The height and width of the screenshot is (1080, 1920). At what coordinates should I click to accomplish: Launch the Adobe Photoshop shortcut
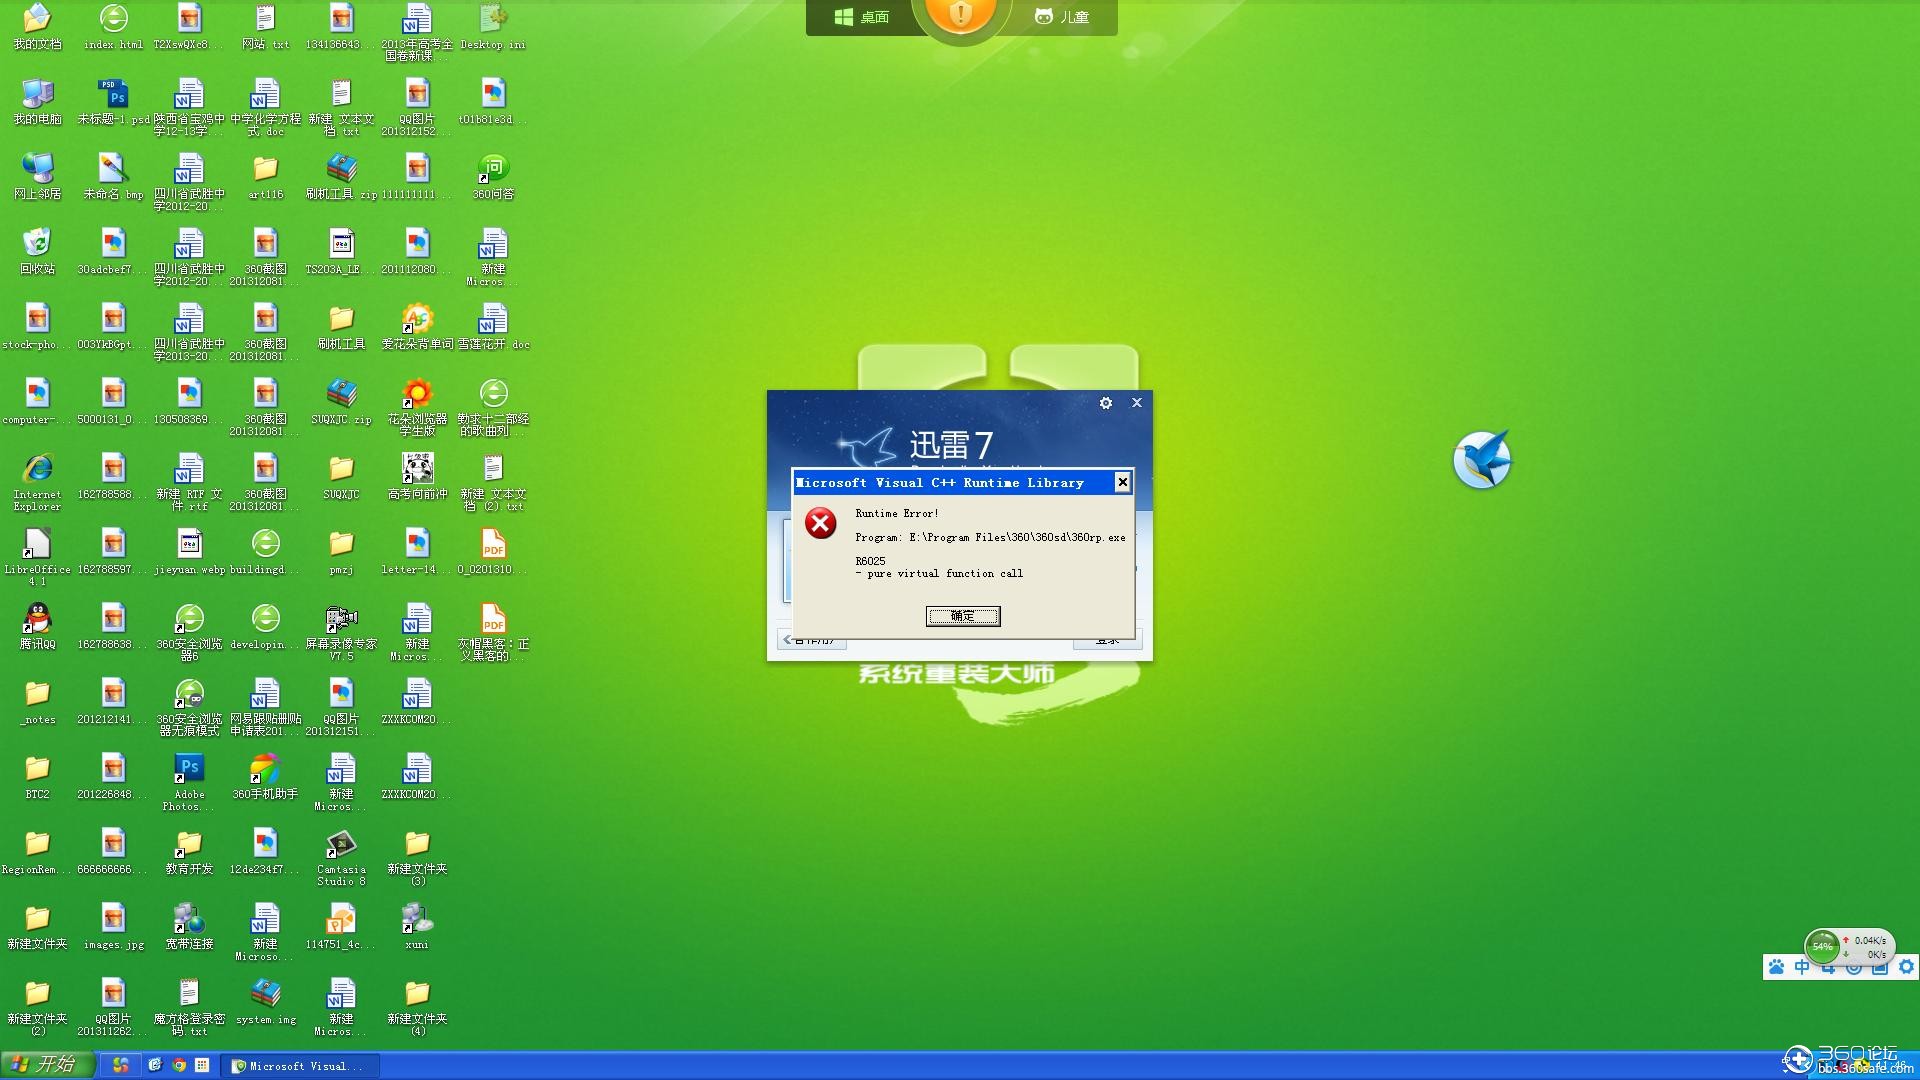[x=189, y=783]
